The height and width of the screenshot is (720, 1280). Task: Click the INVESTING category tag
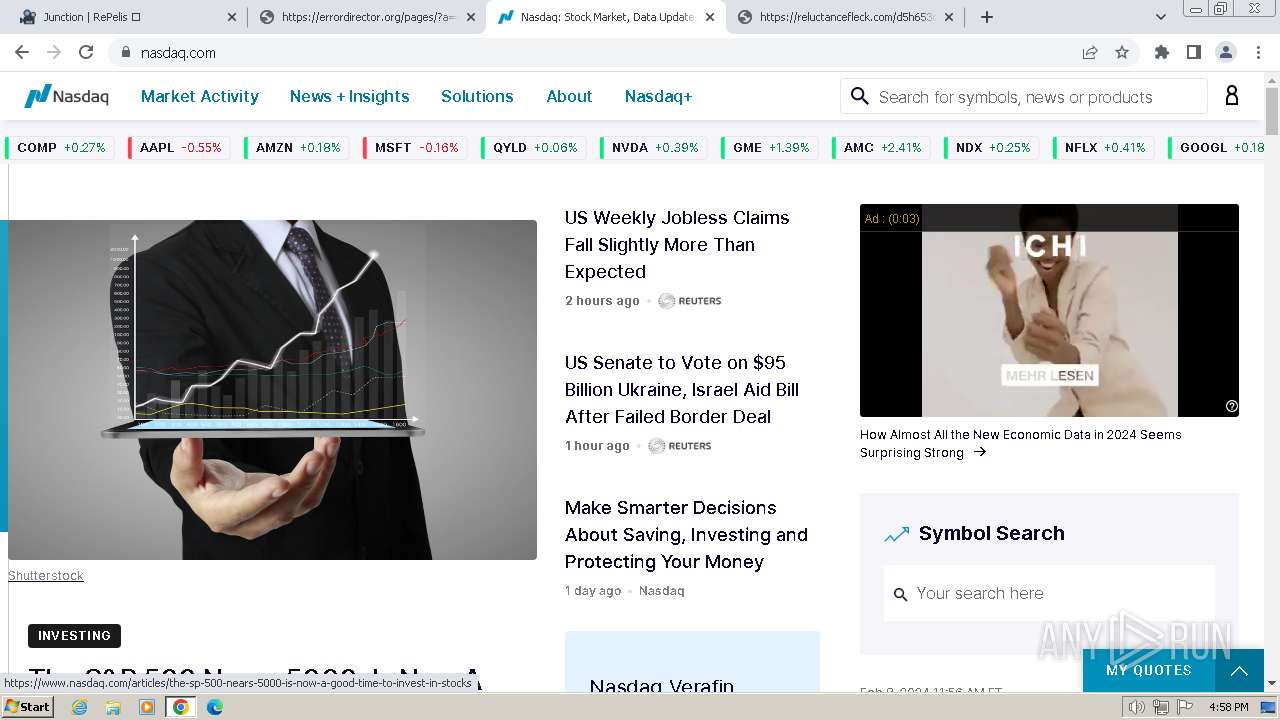point(74,635)
